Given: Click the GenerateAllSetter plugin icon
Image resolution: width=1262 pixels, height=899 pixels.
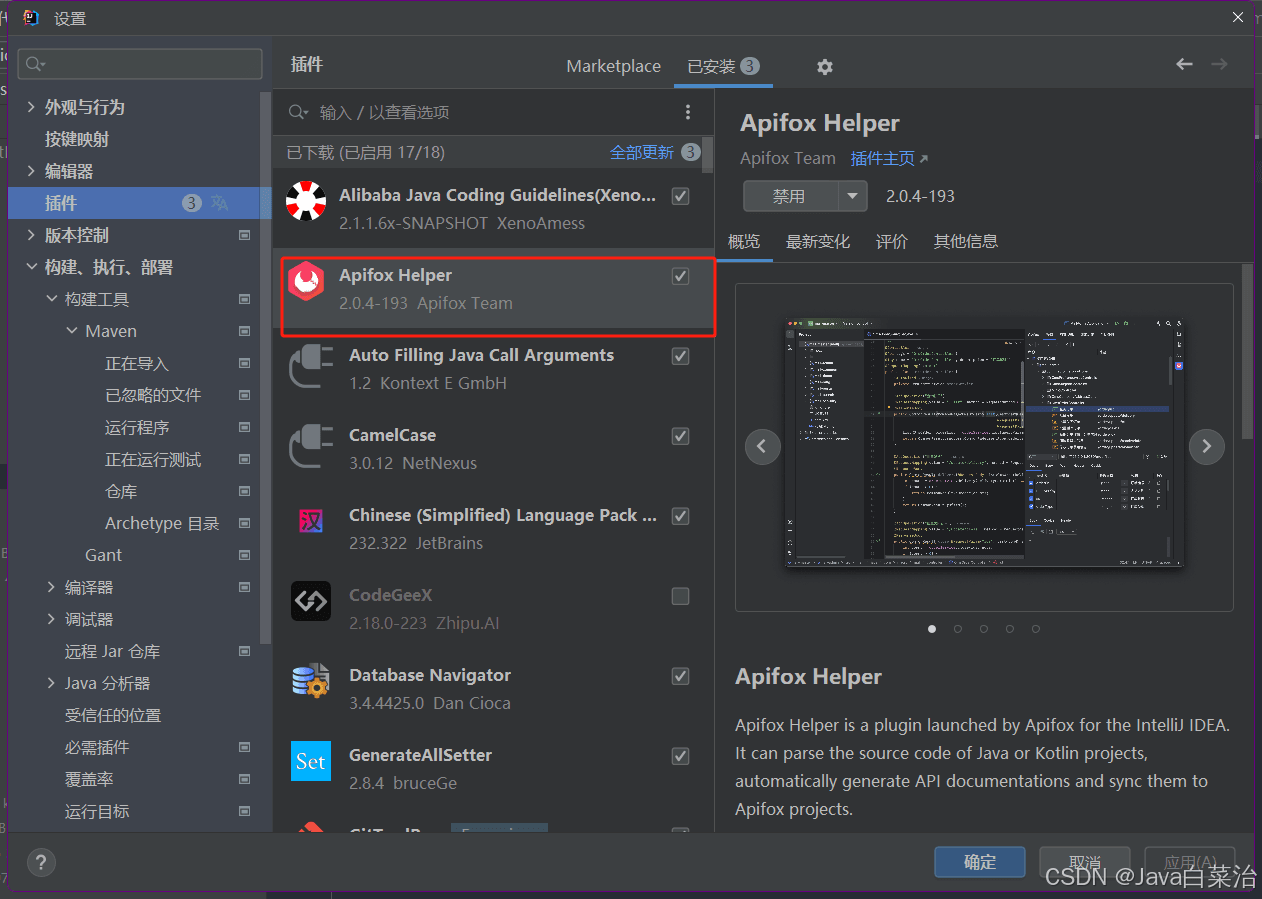Looking at the screenshot, I should coord(311,761).
